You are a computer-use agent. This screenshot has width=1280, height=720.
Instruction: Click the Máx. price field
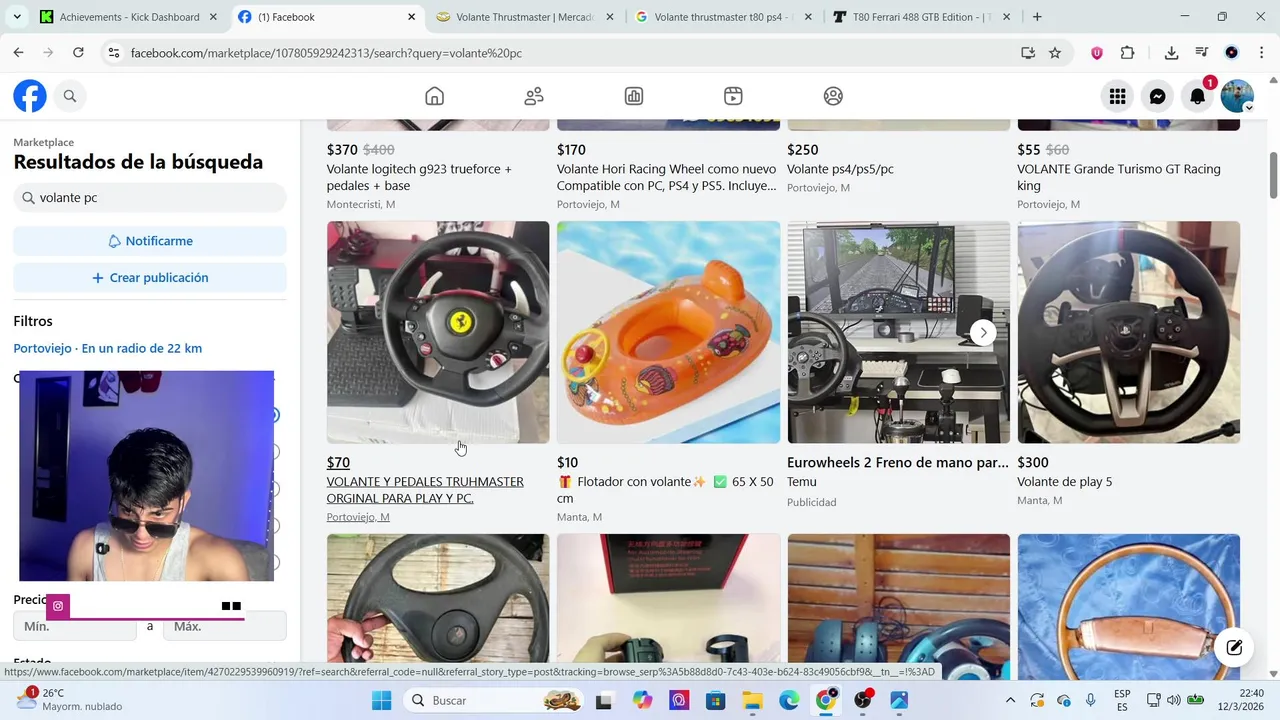coord(225,626)
